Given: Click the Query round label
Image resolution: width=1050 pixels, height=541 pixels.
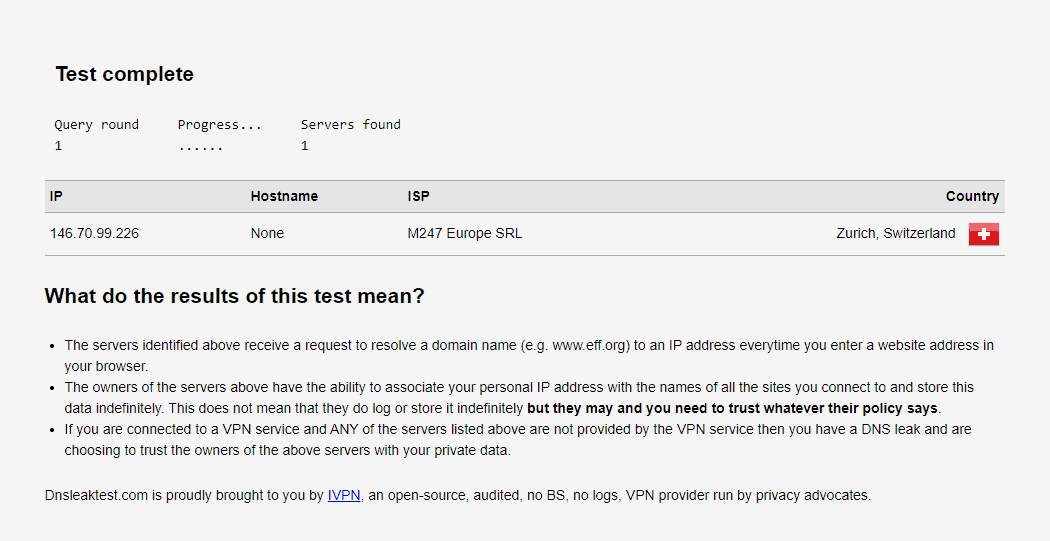Looking at the screenshot, I should pos(96,125).
